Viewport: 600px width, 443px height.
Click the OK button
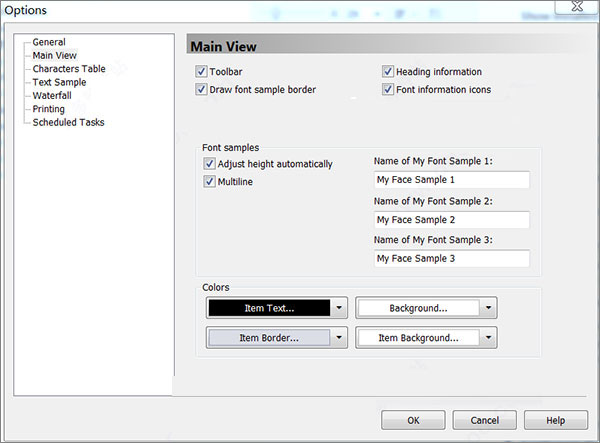pyautogui.click(x=413, y=420)
